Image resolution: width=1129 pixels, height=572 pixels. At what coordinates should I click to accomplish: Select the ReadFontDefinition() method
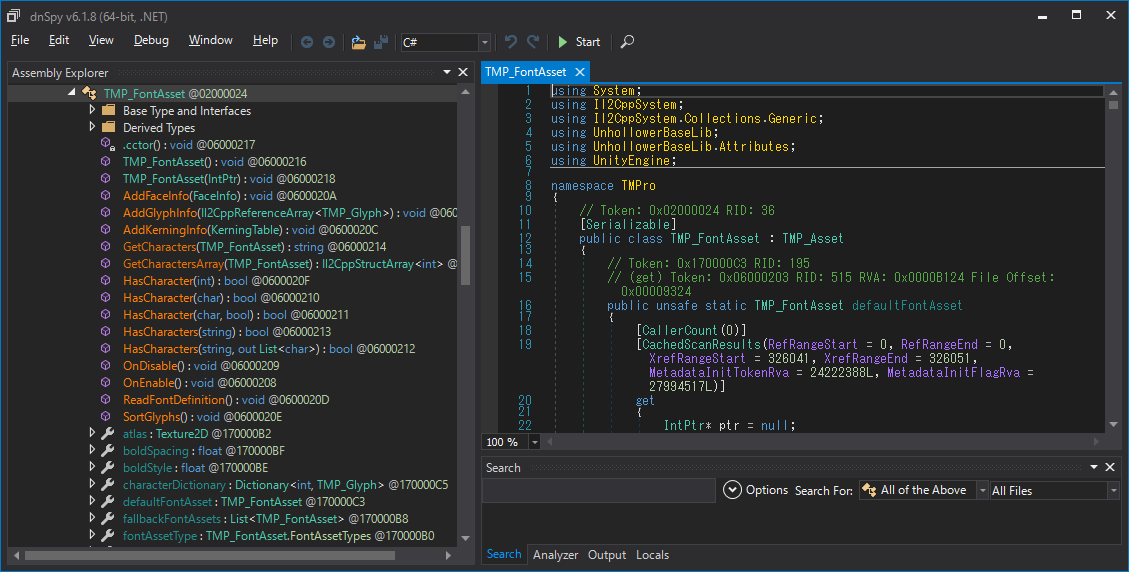click(177, 400)
